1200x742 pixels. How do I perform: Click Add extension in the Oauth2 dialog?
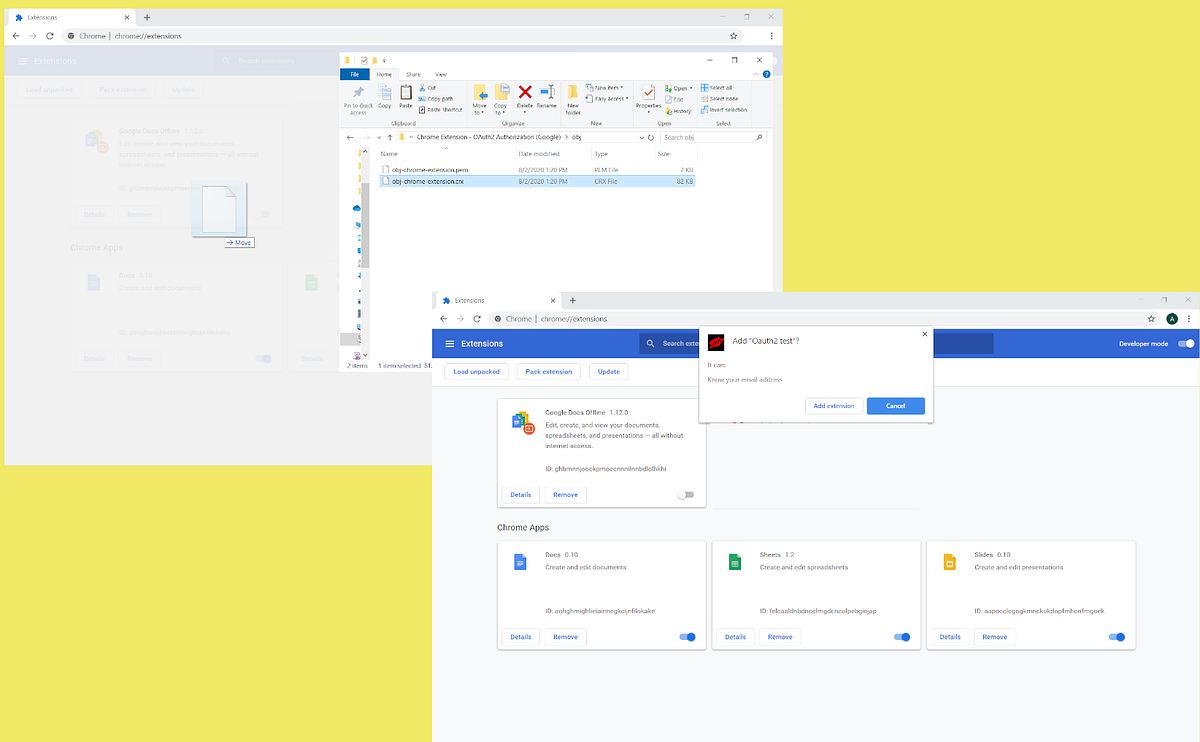(834, 406)
